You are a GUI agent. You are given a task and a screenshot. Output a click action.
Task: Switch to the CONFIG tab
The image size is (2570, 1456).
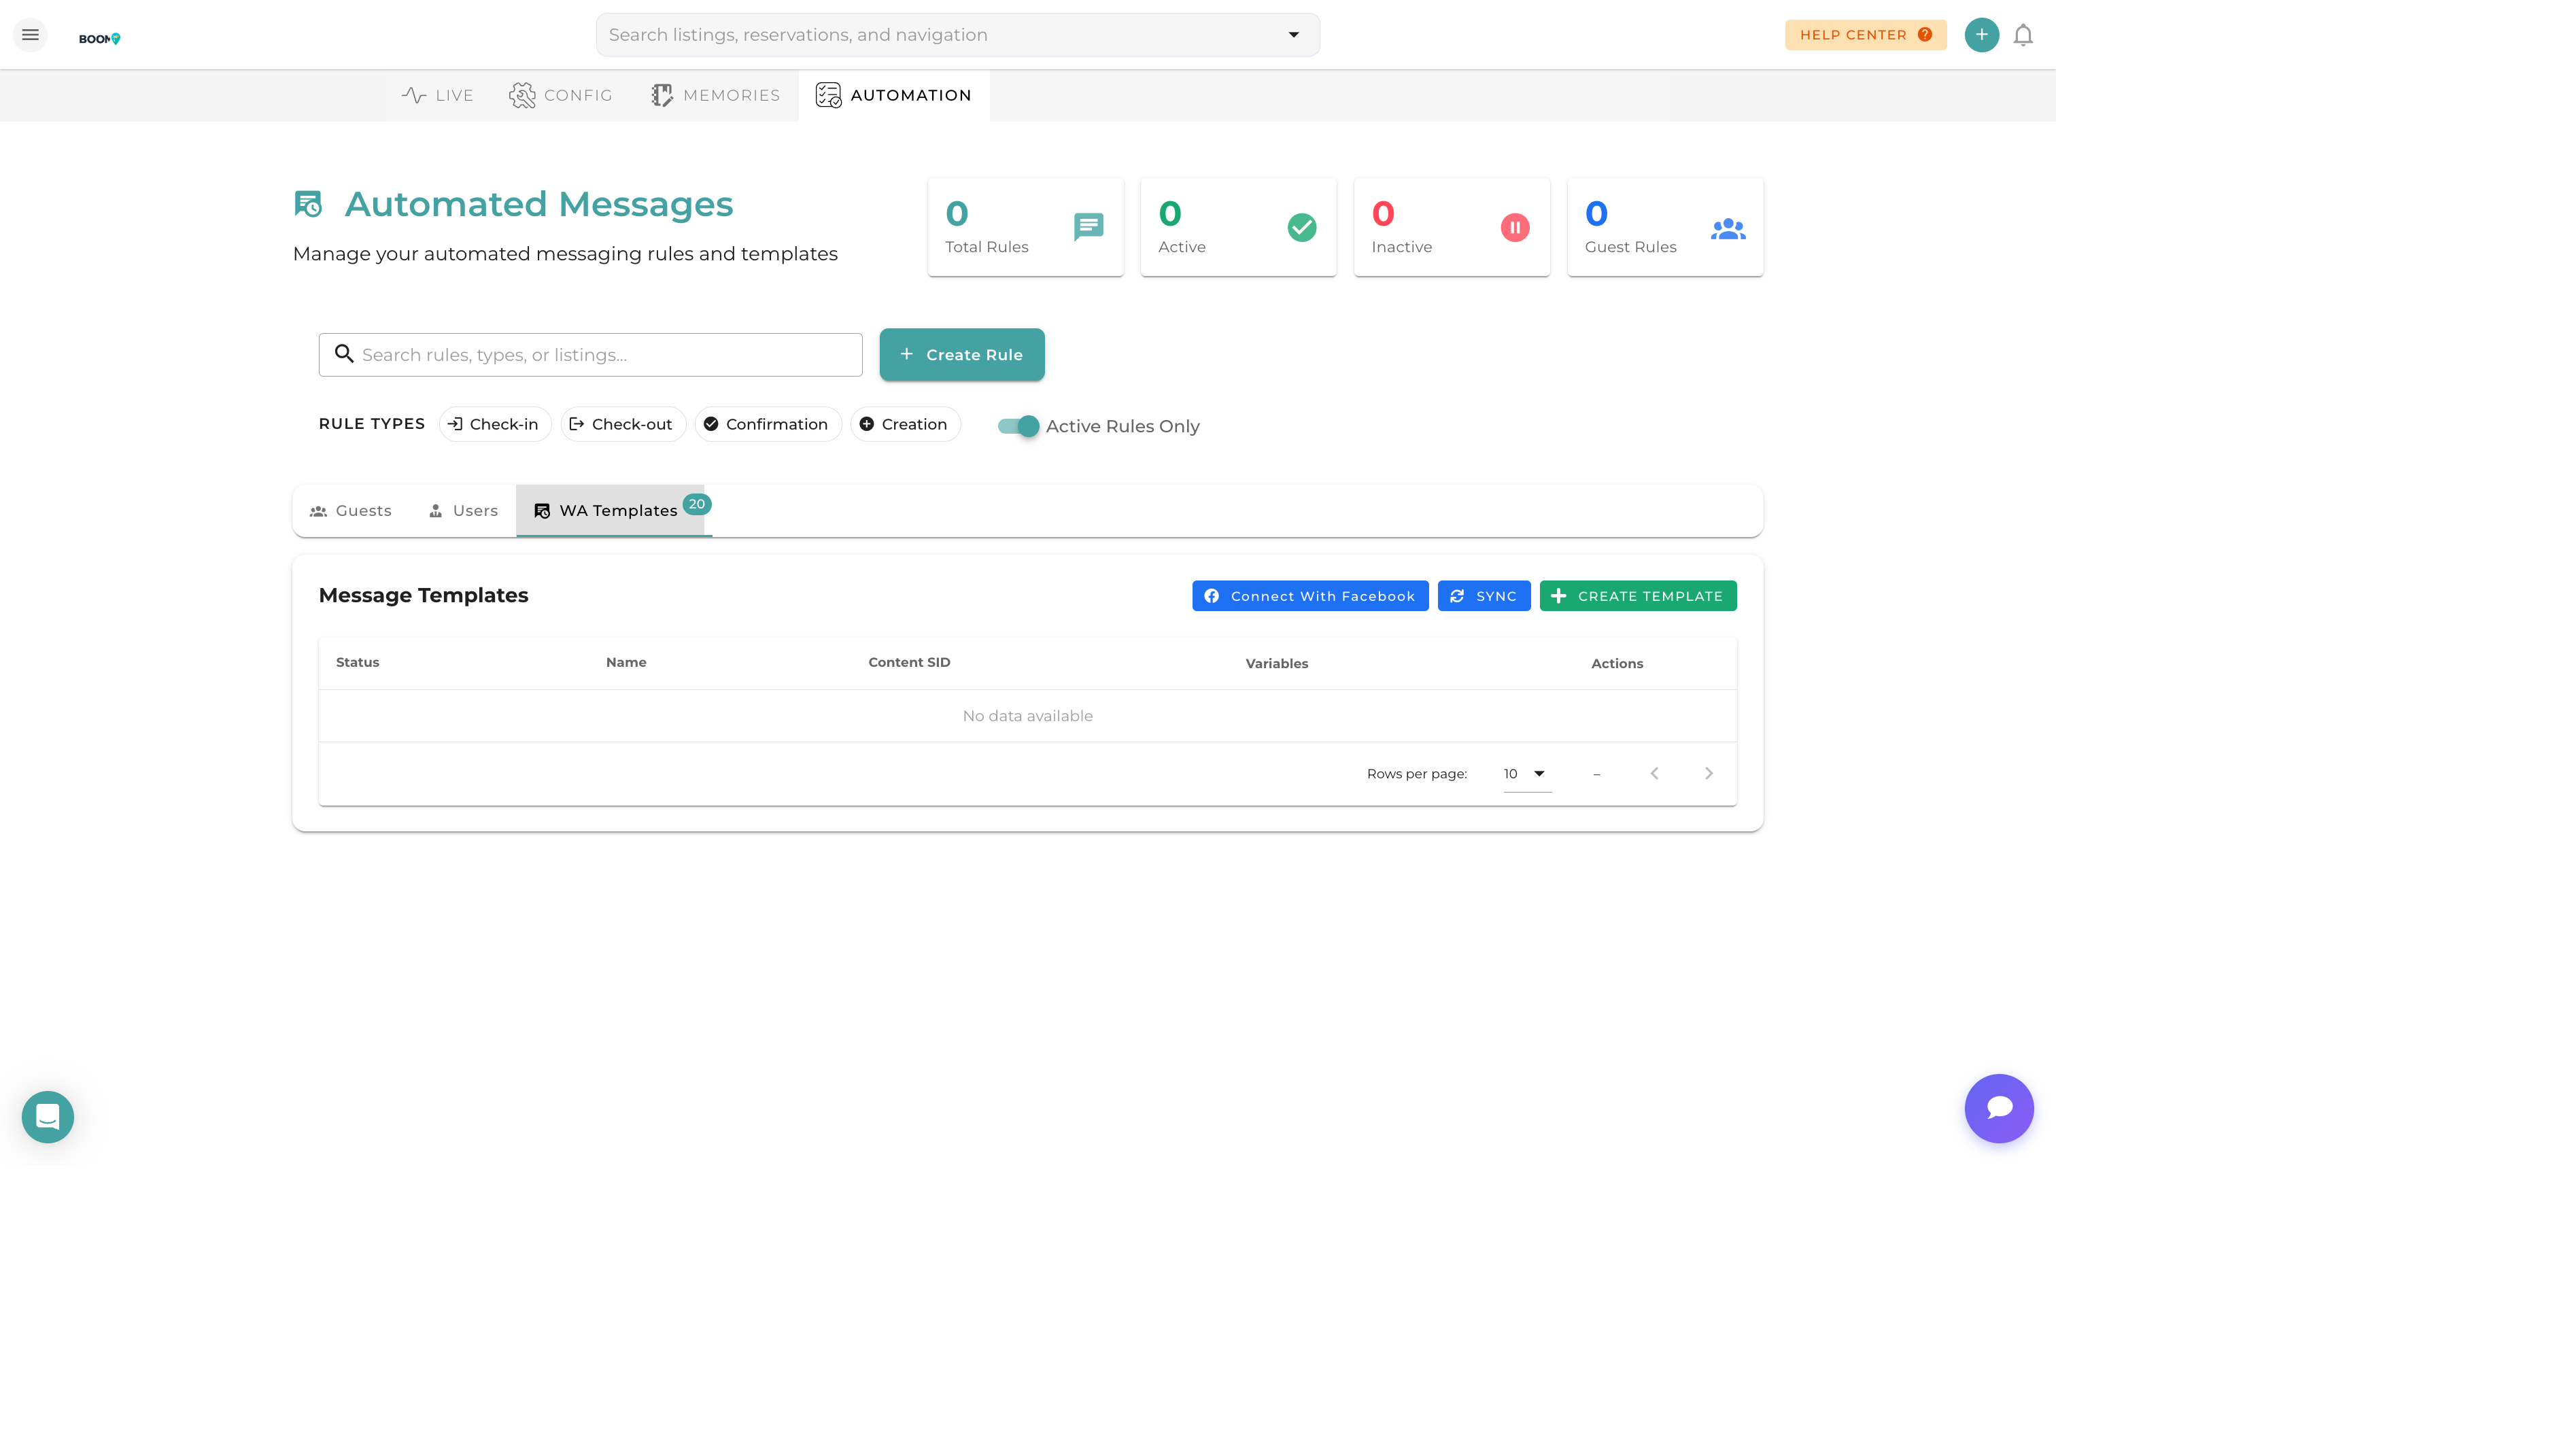(x=561, y=95)
